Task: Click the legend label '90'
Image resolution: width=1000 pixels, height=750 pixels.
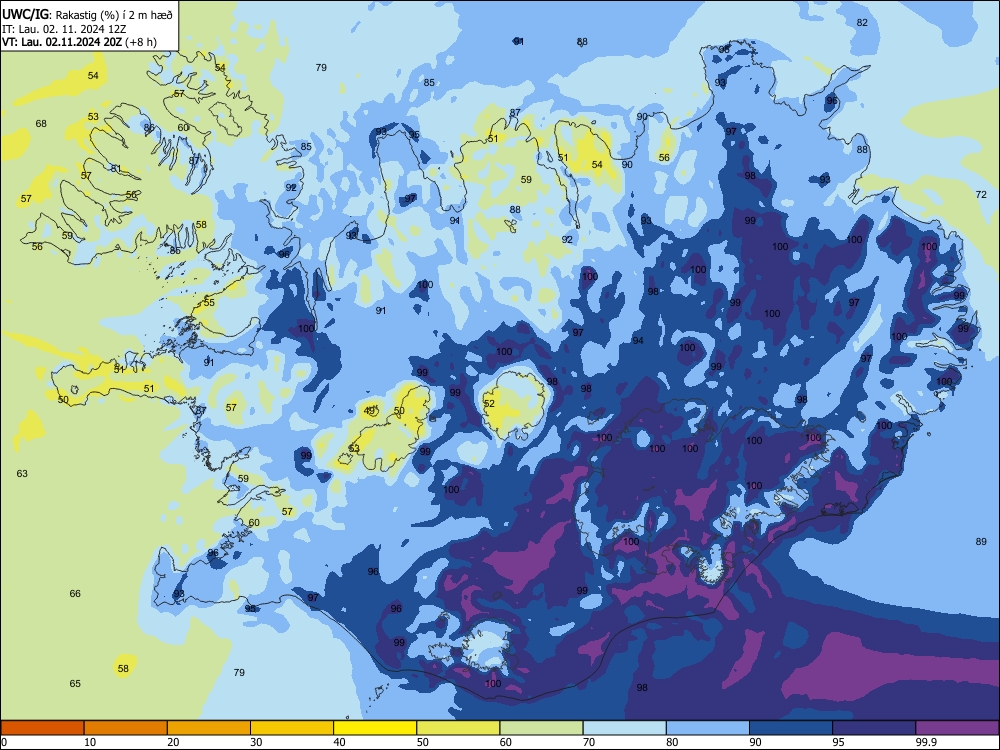Action: [755, 742]
